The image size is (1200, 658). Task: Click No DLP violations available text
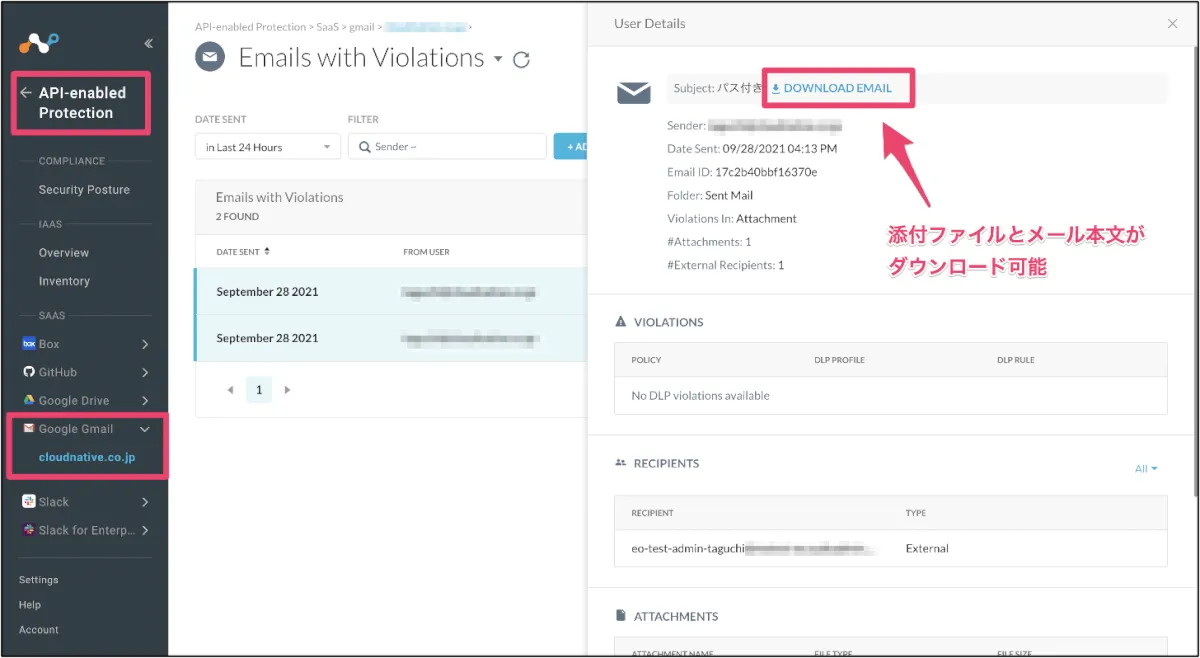pos(700,396)
